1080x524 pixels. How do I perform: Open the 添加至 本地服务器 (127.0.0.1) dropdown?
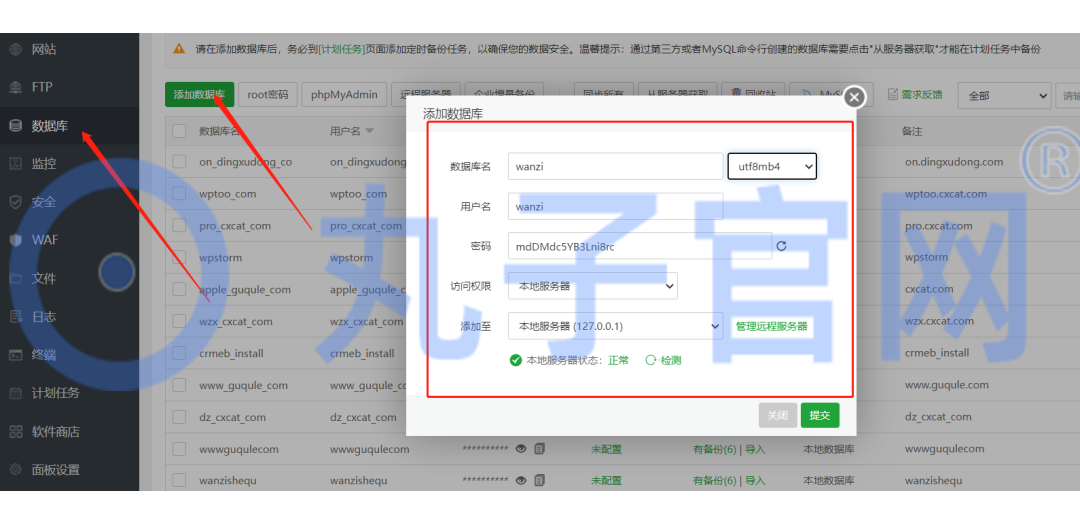[615, 326]
